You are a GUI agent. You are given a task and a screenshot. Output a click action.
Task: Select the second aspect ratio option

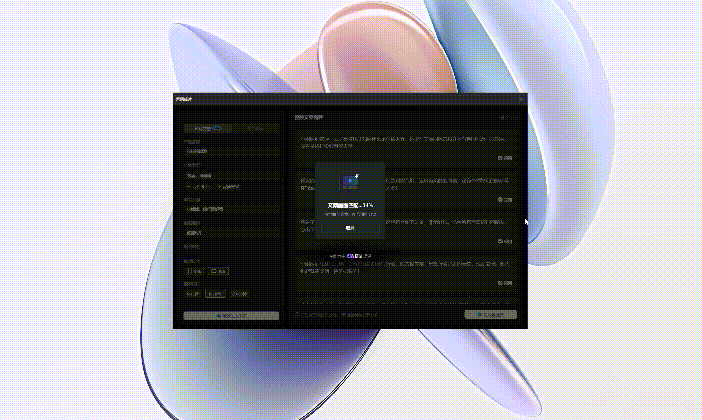pyautogui.click(x=221, y=271)
